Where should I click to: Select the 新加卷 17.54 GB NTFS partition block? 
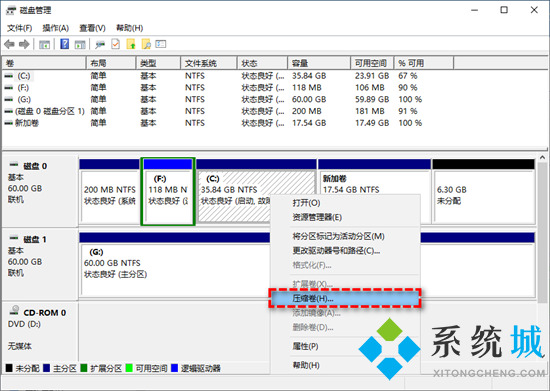click(x=375, y=191)
